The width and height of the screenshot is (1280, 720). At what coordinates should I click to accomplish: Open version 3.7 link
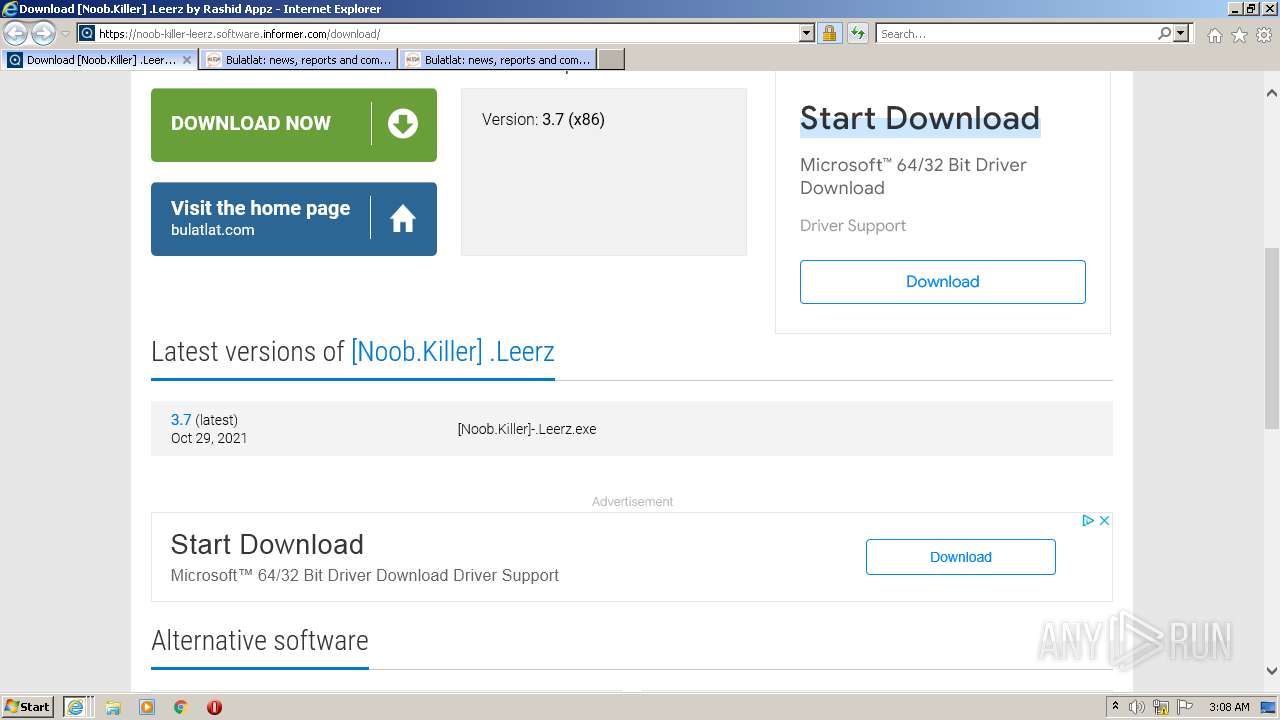pos(181,420)
